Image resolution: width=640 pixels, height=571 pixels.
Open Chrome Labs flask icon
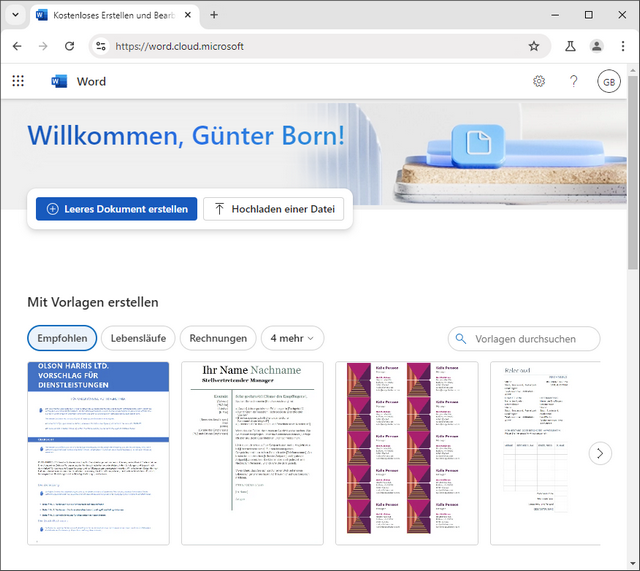coord(570,46)
